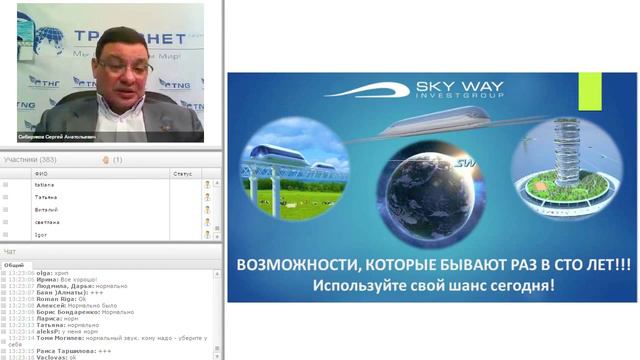Click sender name Борис Бондаренко in the chat
Screen dimensions: 640x360
68,312
